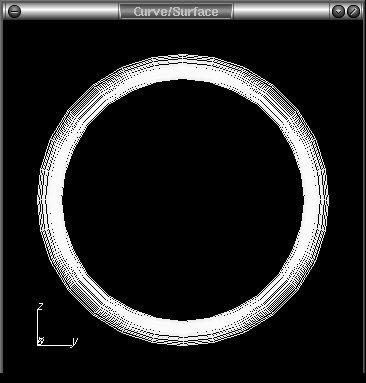Maximize the window using the slash-circle button
366x383 pixels.
353,11
